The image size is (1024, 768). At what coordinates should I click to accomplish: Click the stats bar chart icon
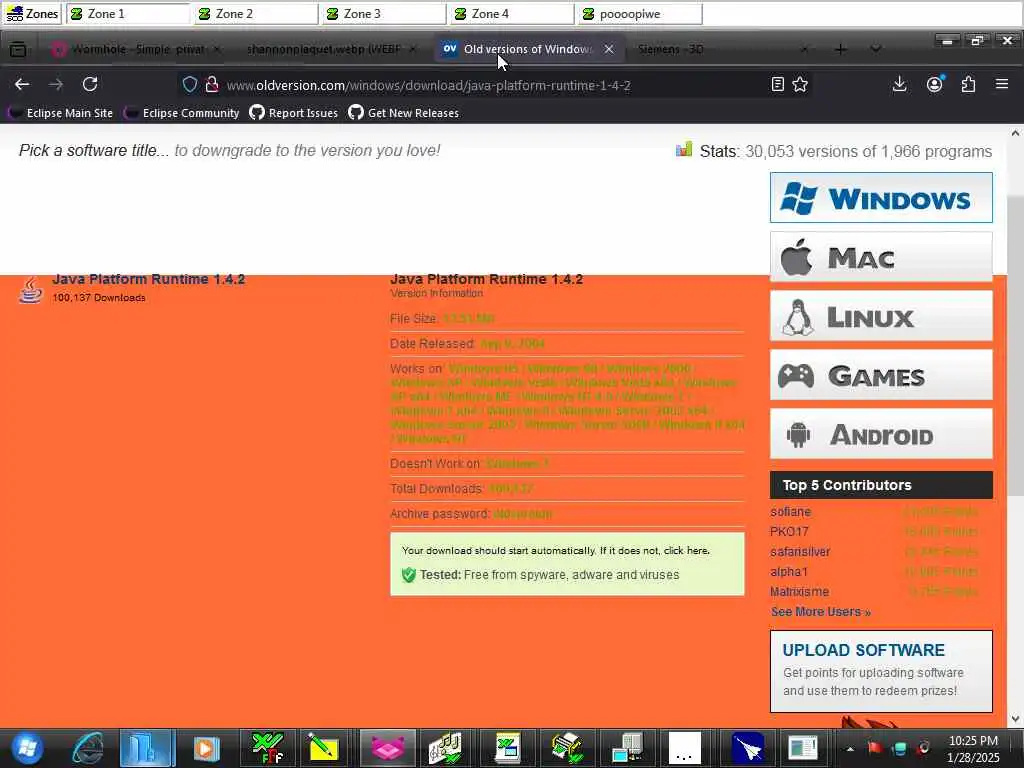coord(684,150)
